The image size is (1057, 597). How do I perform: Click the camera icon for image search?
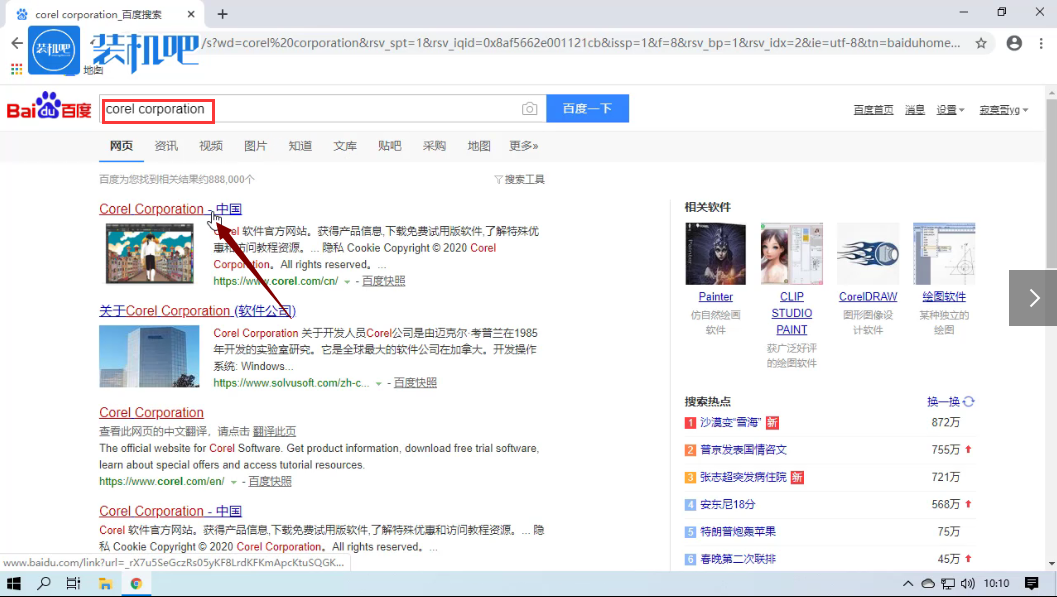529,108
